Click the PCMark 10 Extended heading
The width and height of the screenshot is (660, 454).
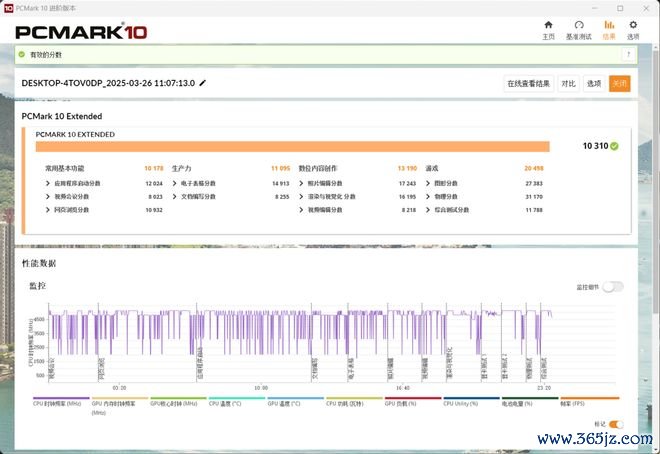click(62, 116)
